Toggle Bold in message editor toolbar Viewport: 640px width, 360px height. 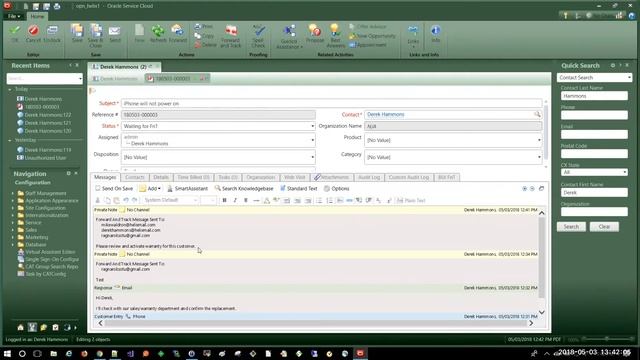point(224,200)
